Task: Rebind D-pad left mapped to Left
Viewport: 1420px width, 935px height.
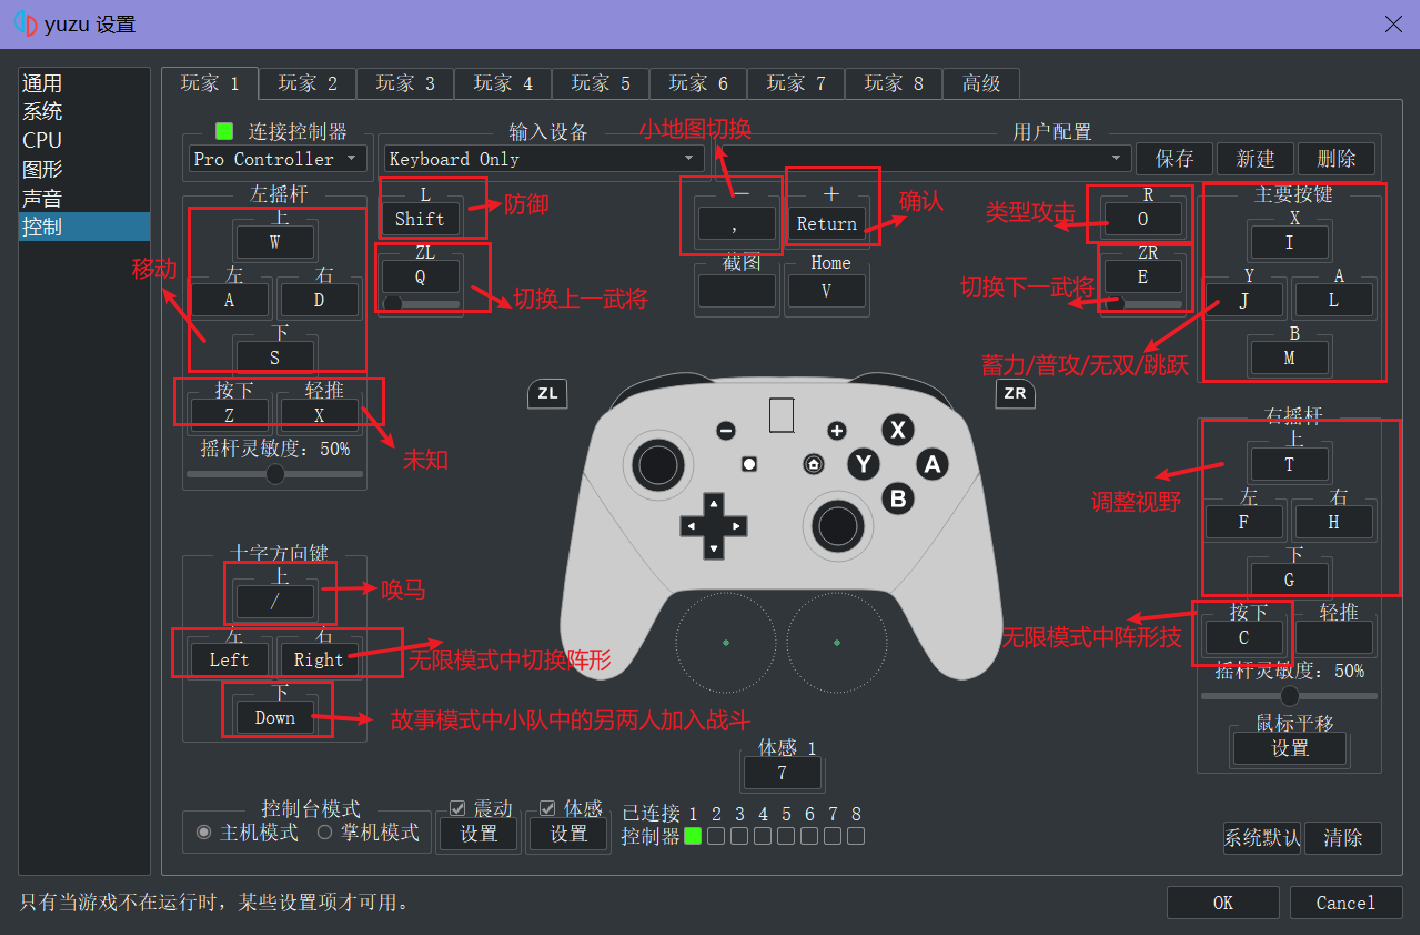Action: coord(229,660)
